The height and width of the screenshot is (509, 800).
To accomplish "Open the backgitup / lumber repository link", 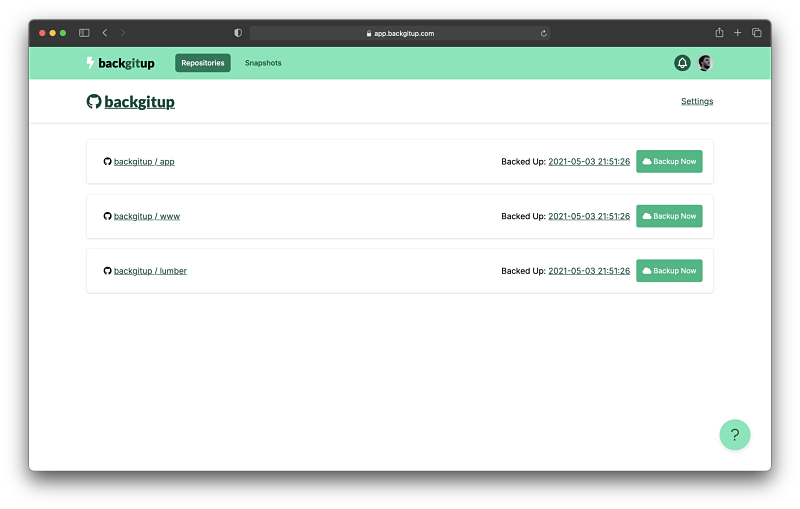I will (x=150, y=271).
